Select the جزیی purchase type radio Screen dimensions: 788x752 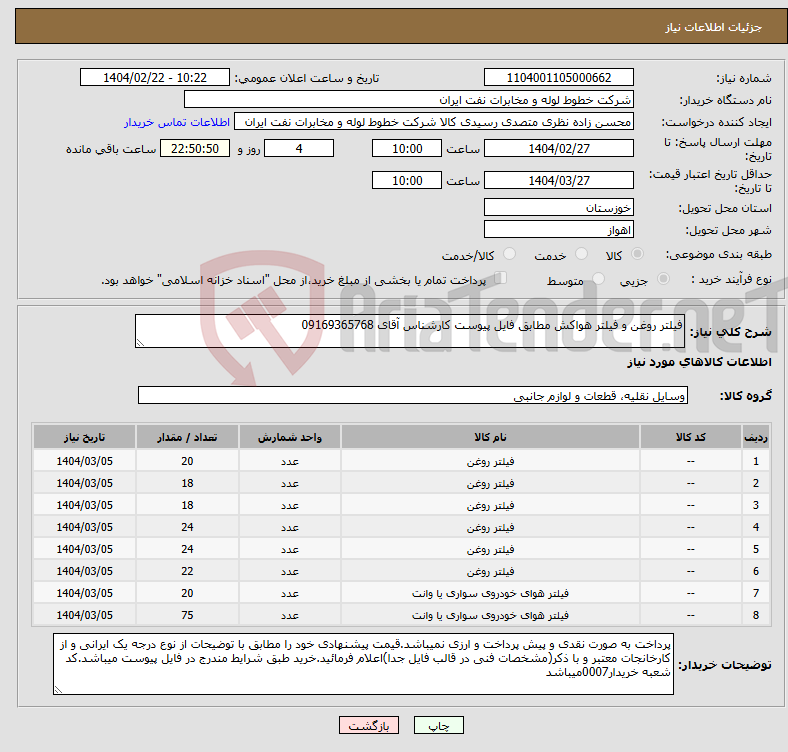point(663,278)
